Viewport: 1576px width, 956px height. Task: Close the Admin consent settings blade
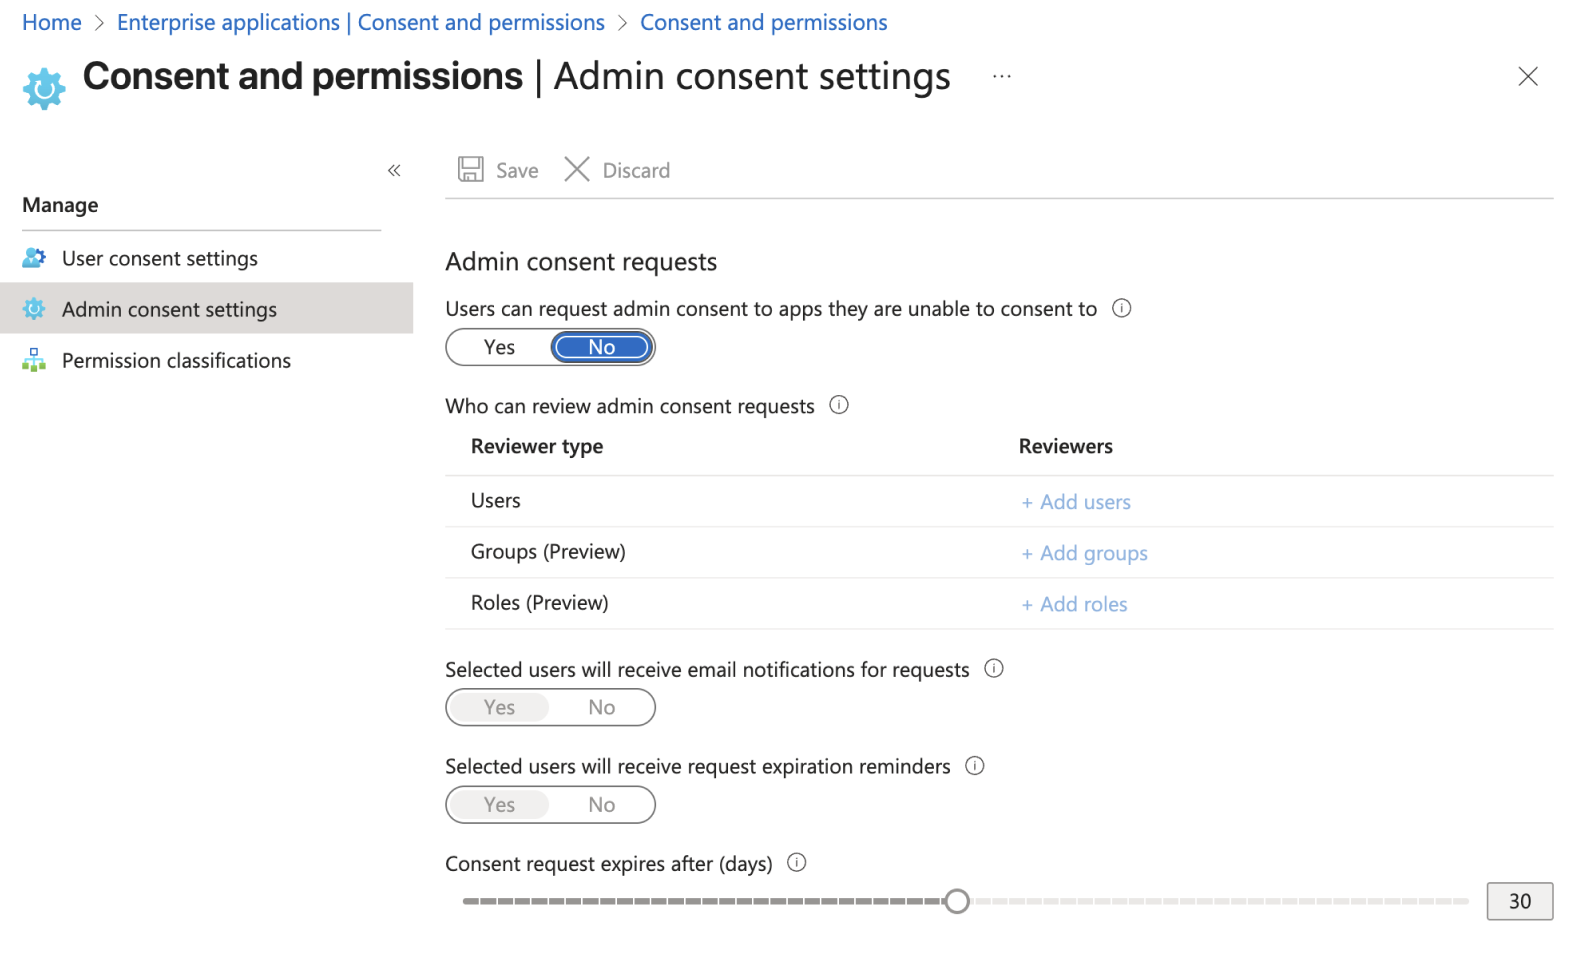1528,76
